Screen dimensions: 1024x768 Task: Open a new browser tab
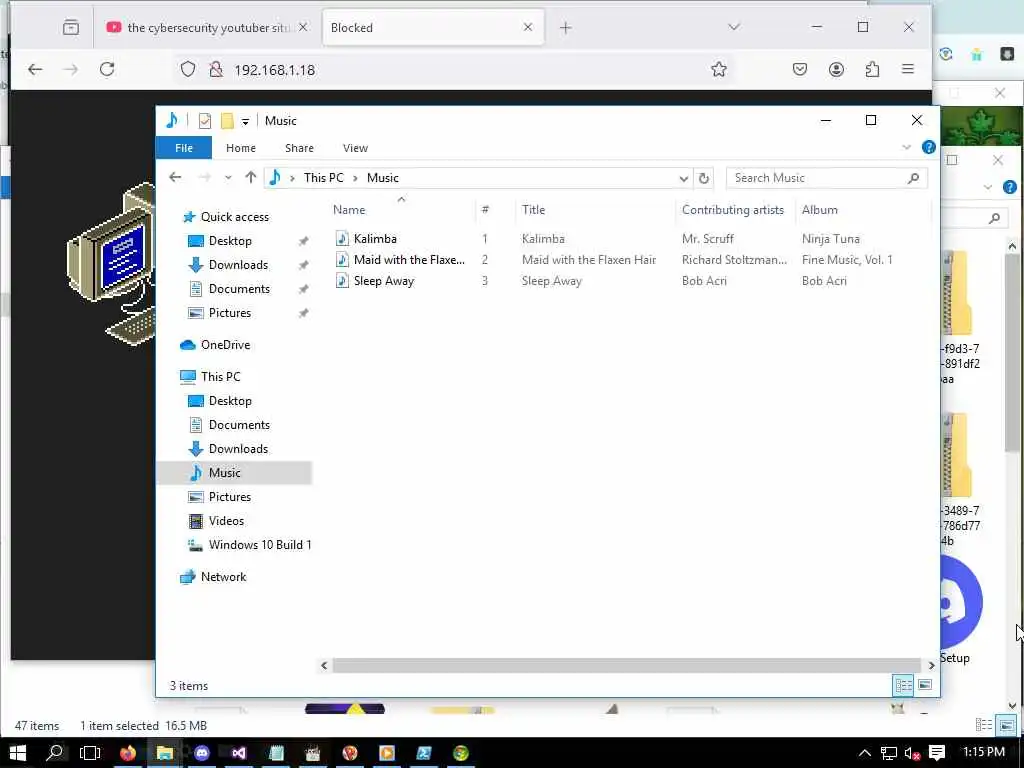coord(566,27)
